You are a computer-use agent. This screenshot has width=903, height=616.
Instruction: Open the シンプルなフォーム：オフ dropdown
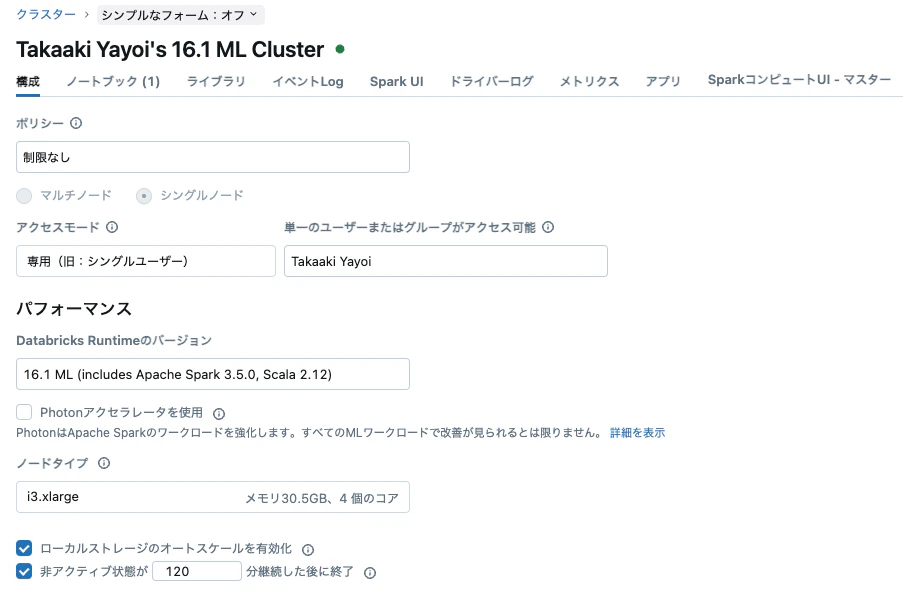coord(180,15)
